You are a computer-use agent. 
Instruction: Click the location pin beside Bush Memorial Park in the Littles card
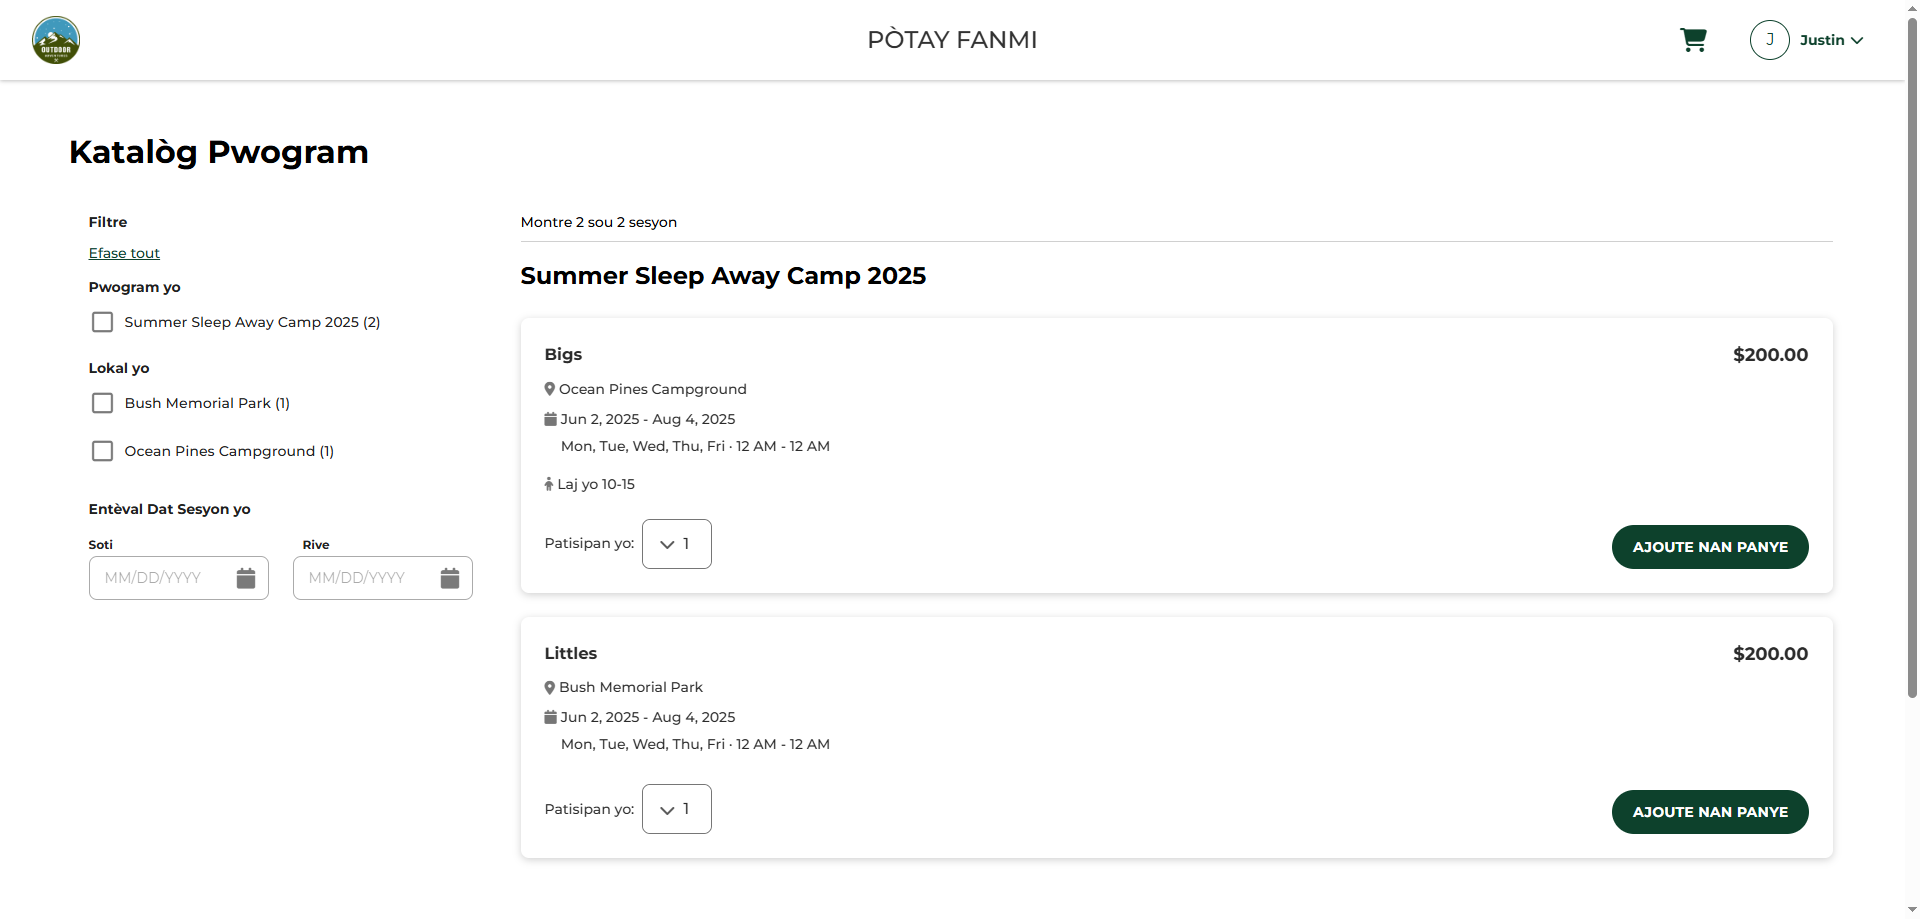[x=549, y=687]
